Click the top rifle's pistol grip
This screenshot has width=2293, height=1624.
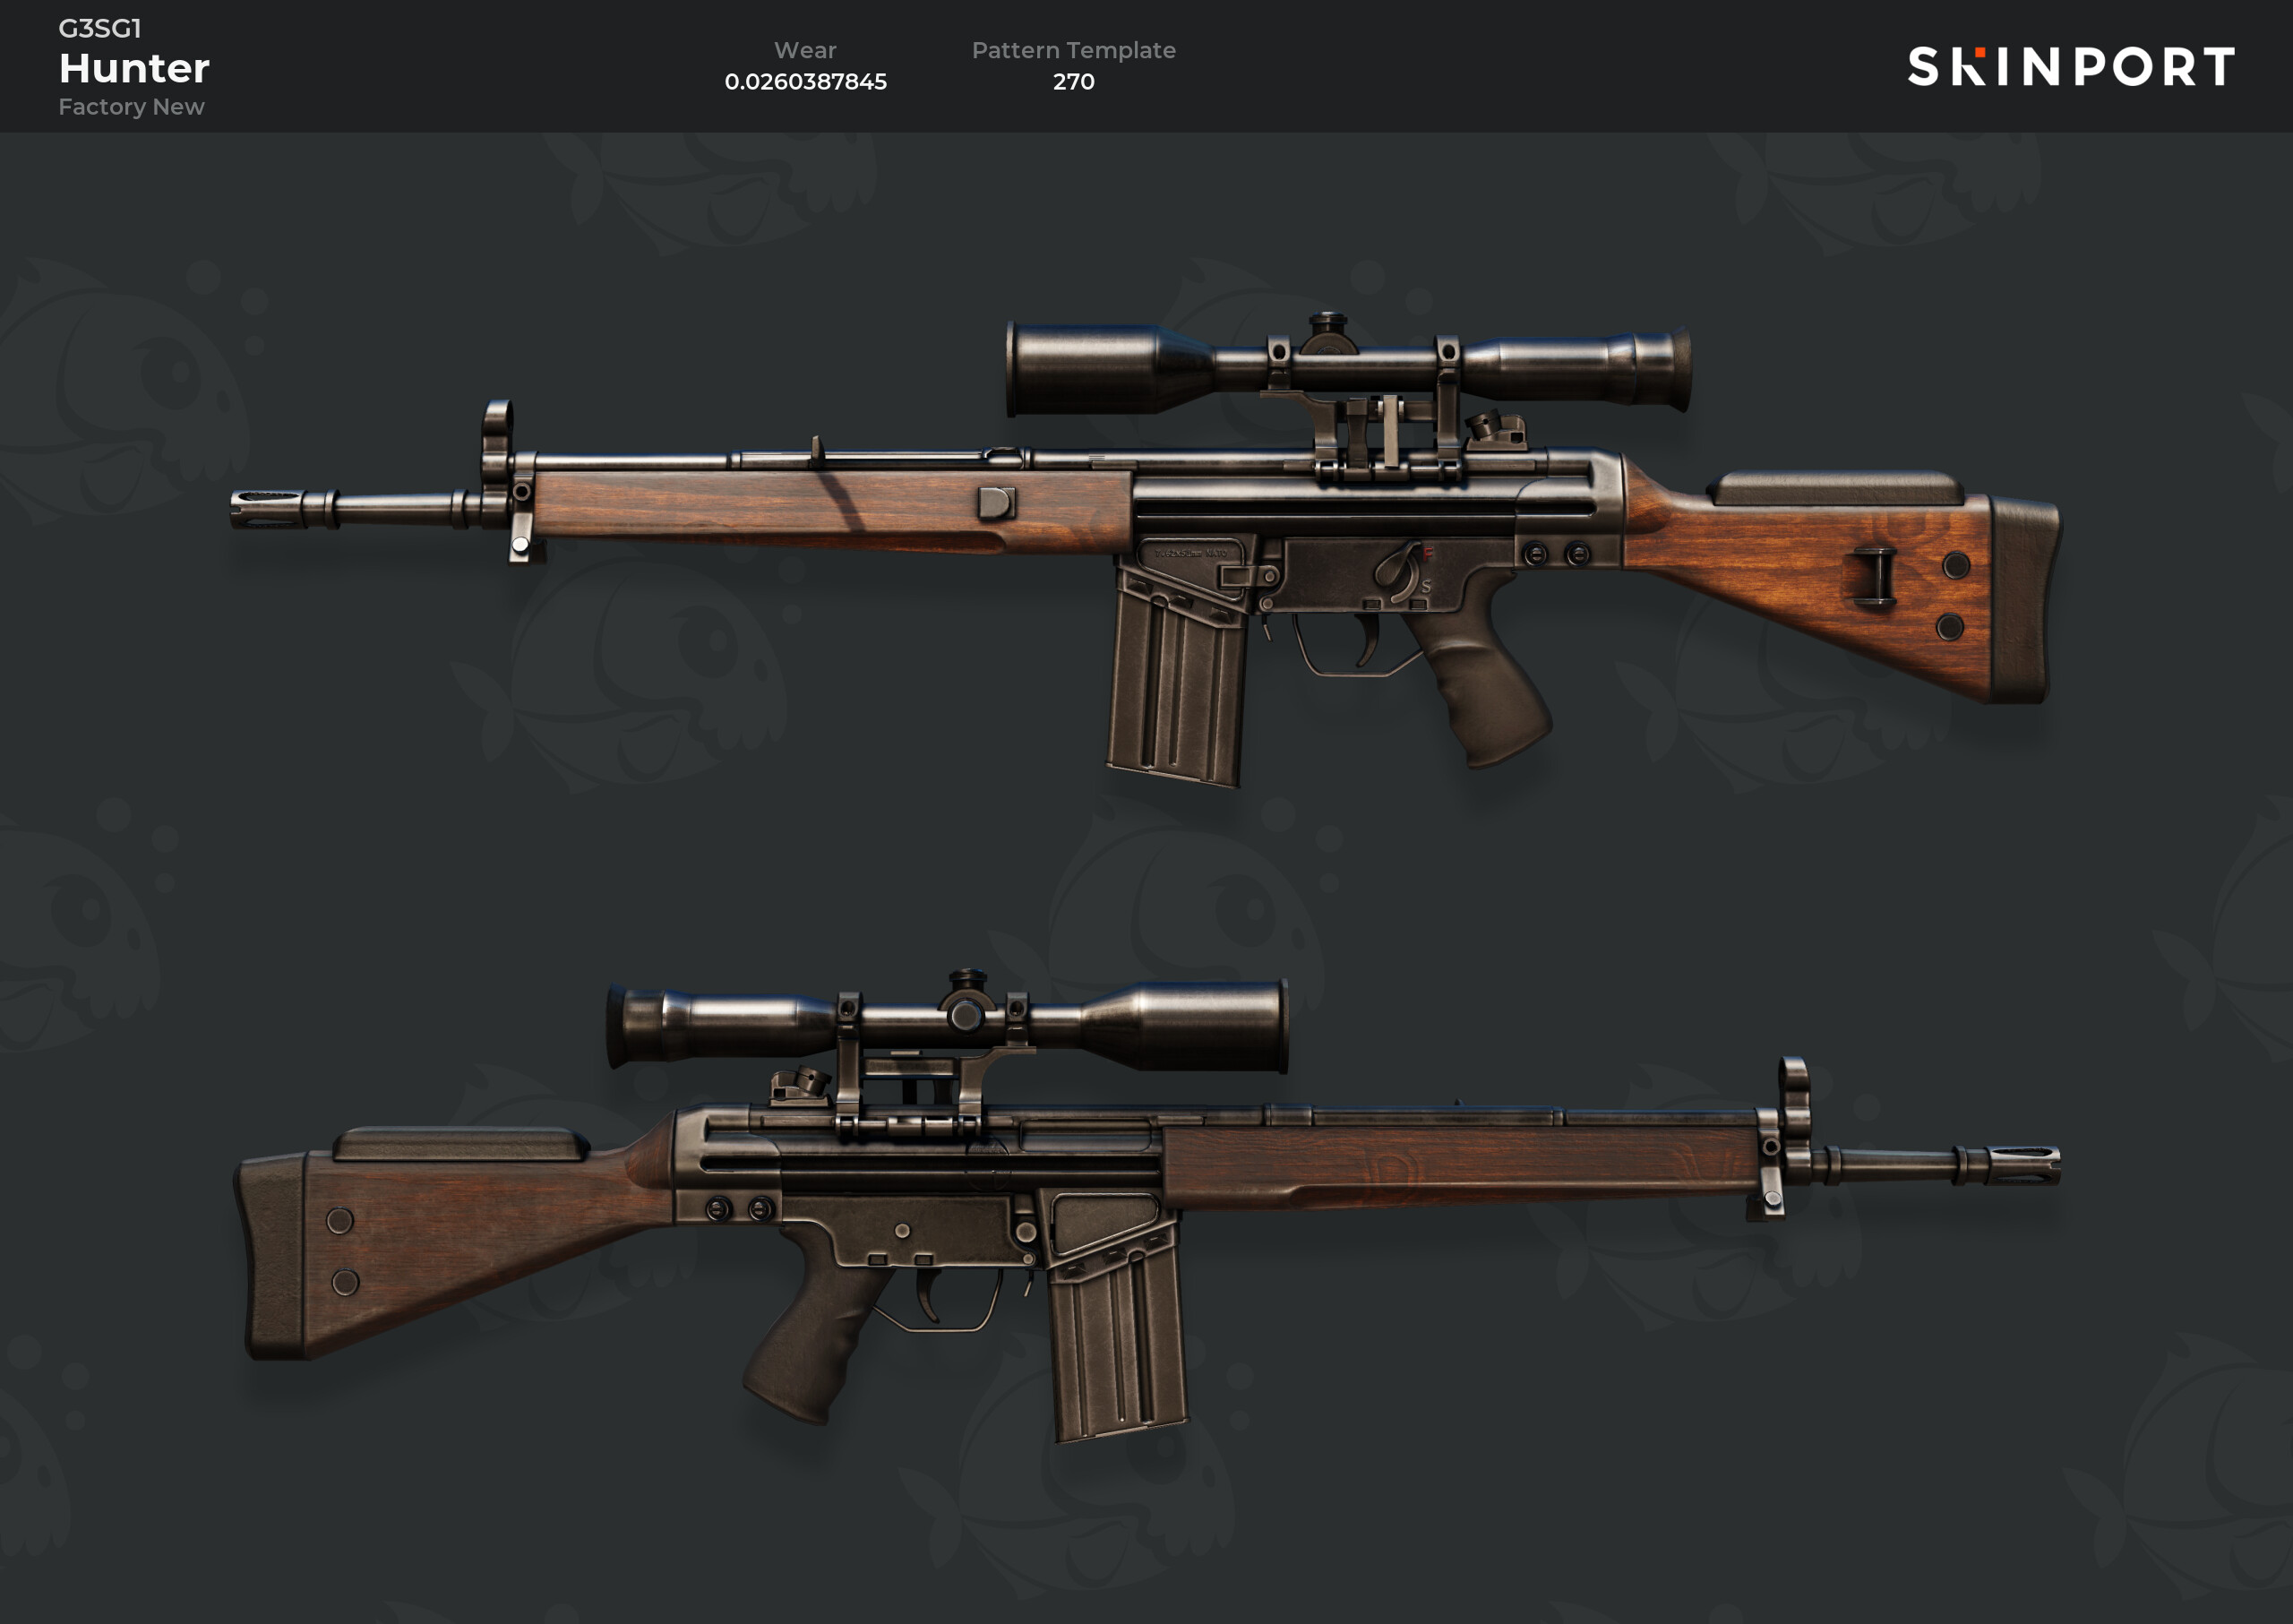click(1484, 681)
